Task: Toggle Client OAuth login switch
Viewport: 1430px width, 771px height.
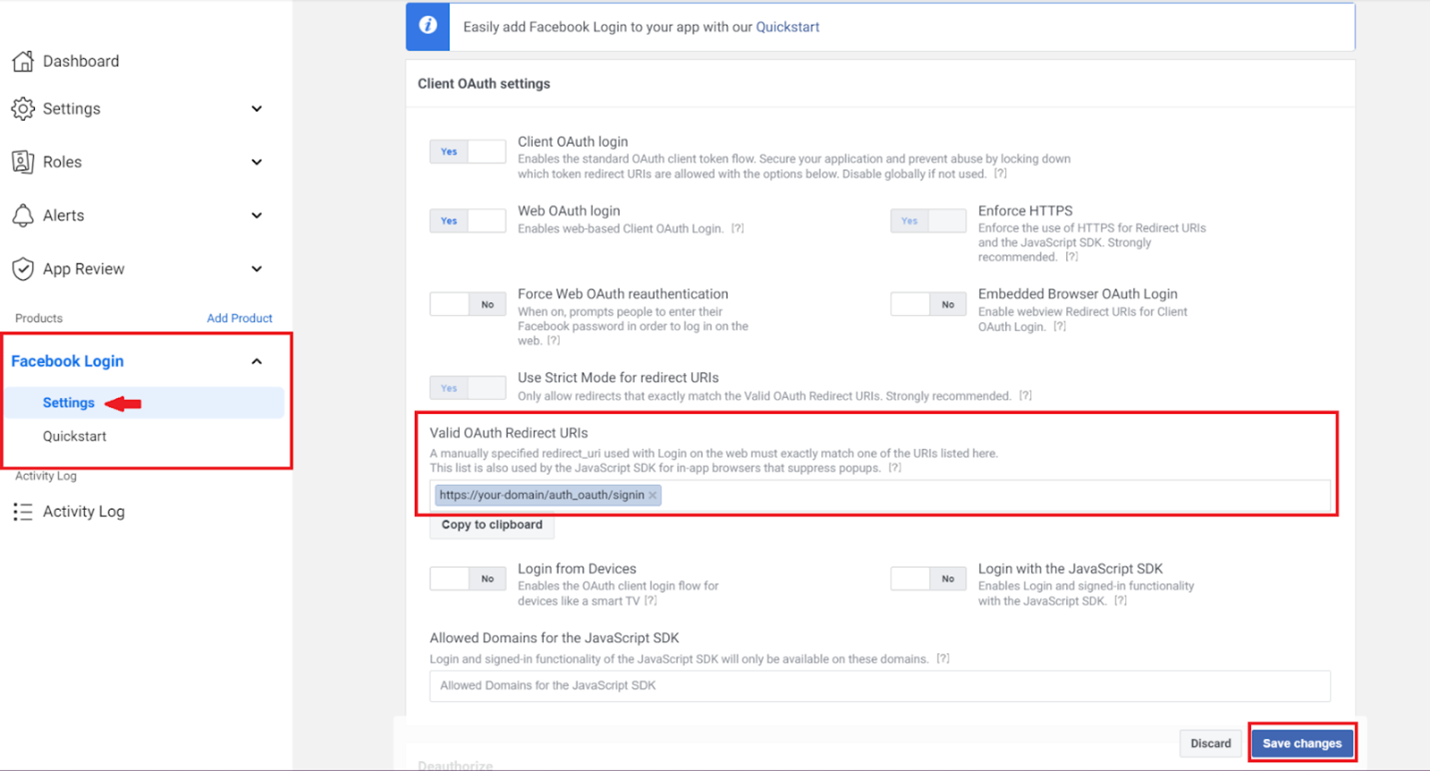Action: click(x=467, y=152)
